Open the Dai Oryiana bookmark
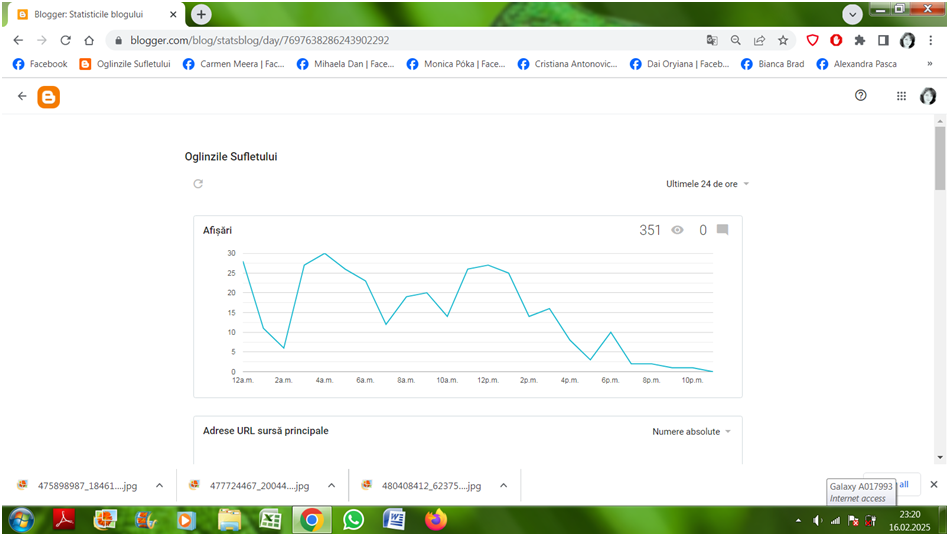The height and width of the screenshot is (536, 949). pyautogui.click(x=680, y=64)
